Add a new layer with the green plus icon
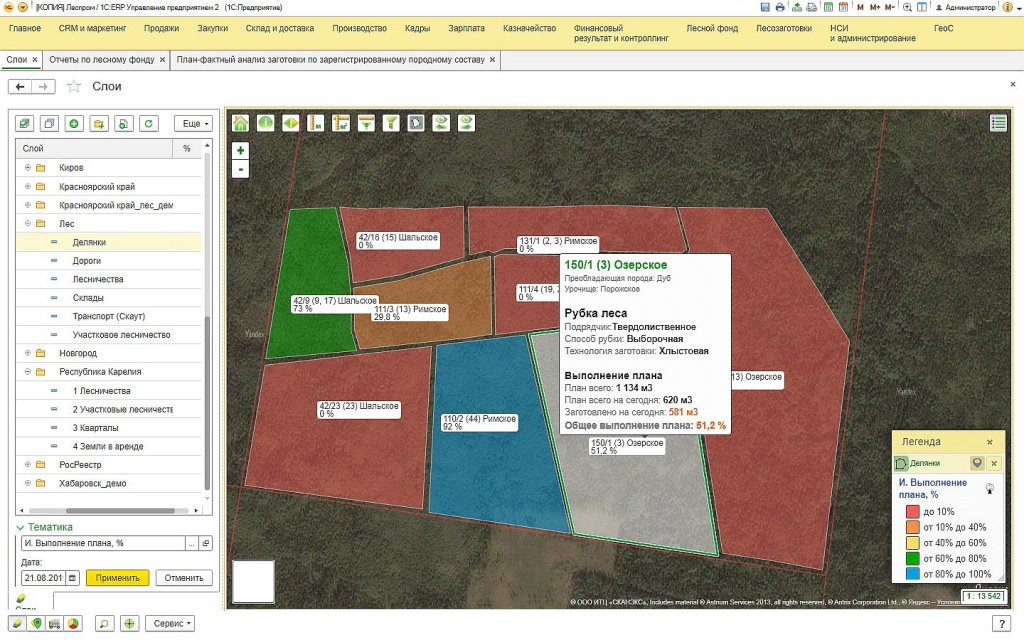 coord(74,123)
